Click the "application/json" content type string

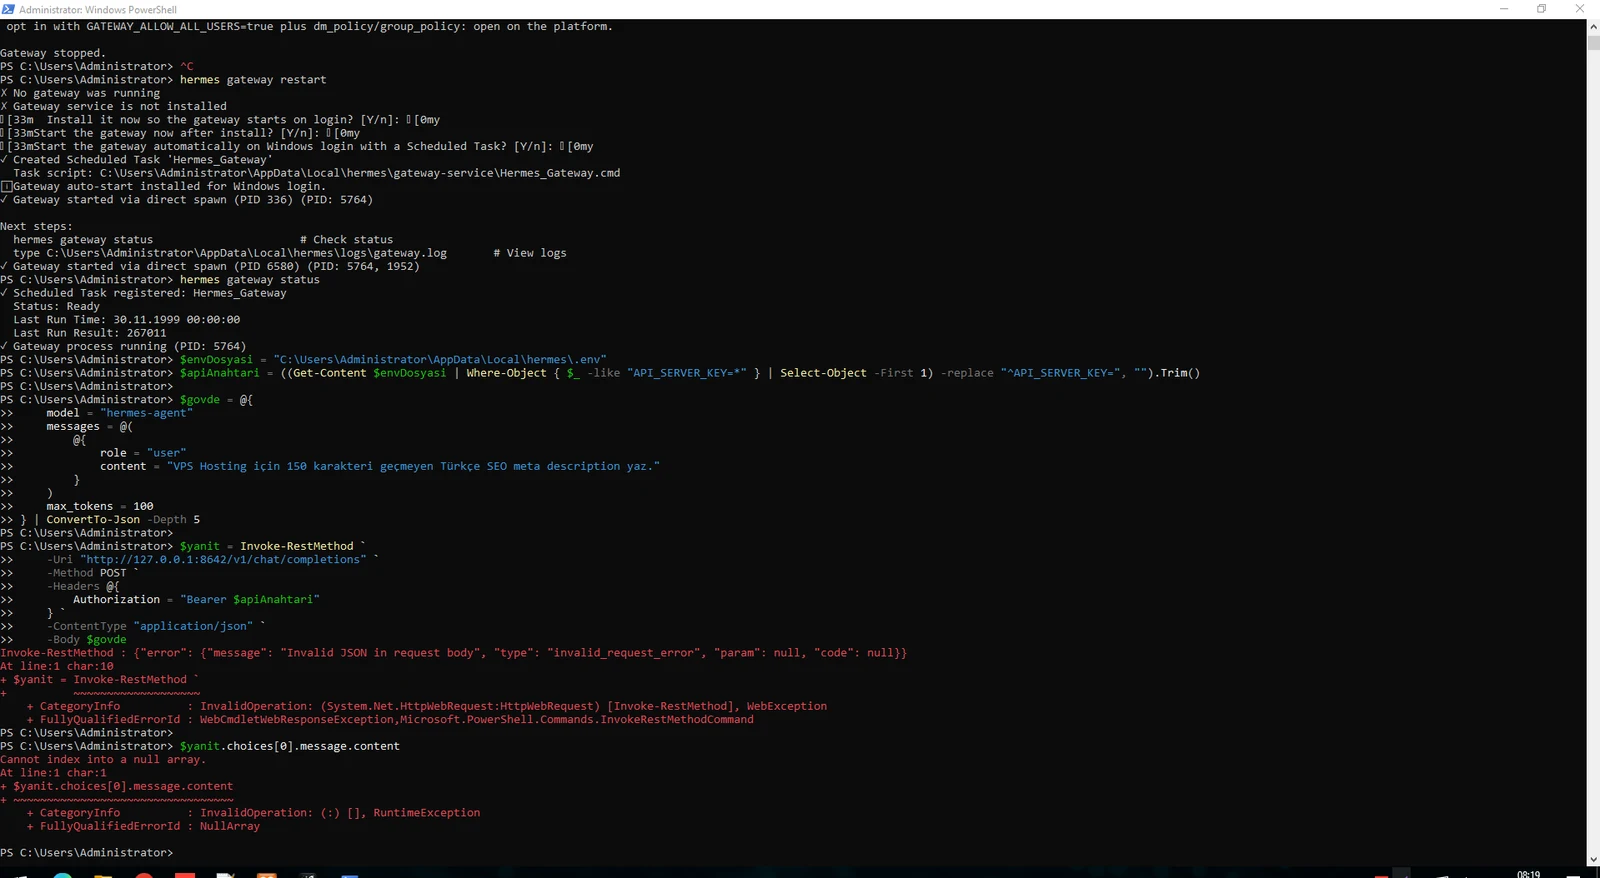coord(193,626)
